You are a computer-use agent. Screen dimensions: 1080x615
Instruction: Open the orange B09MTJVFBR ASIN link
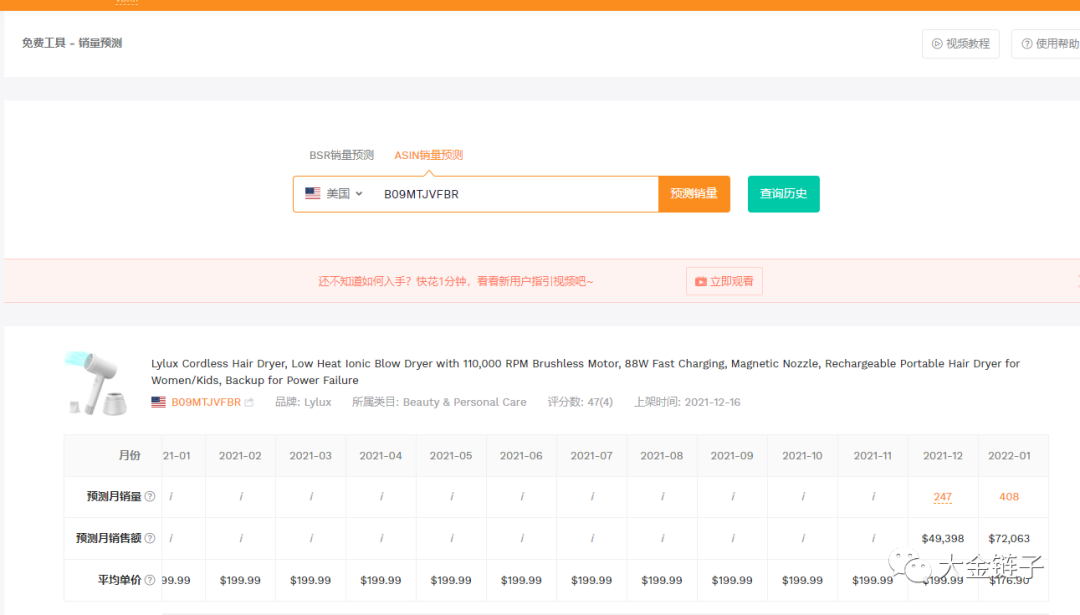pos(206,403)
